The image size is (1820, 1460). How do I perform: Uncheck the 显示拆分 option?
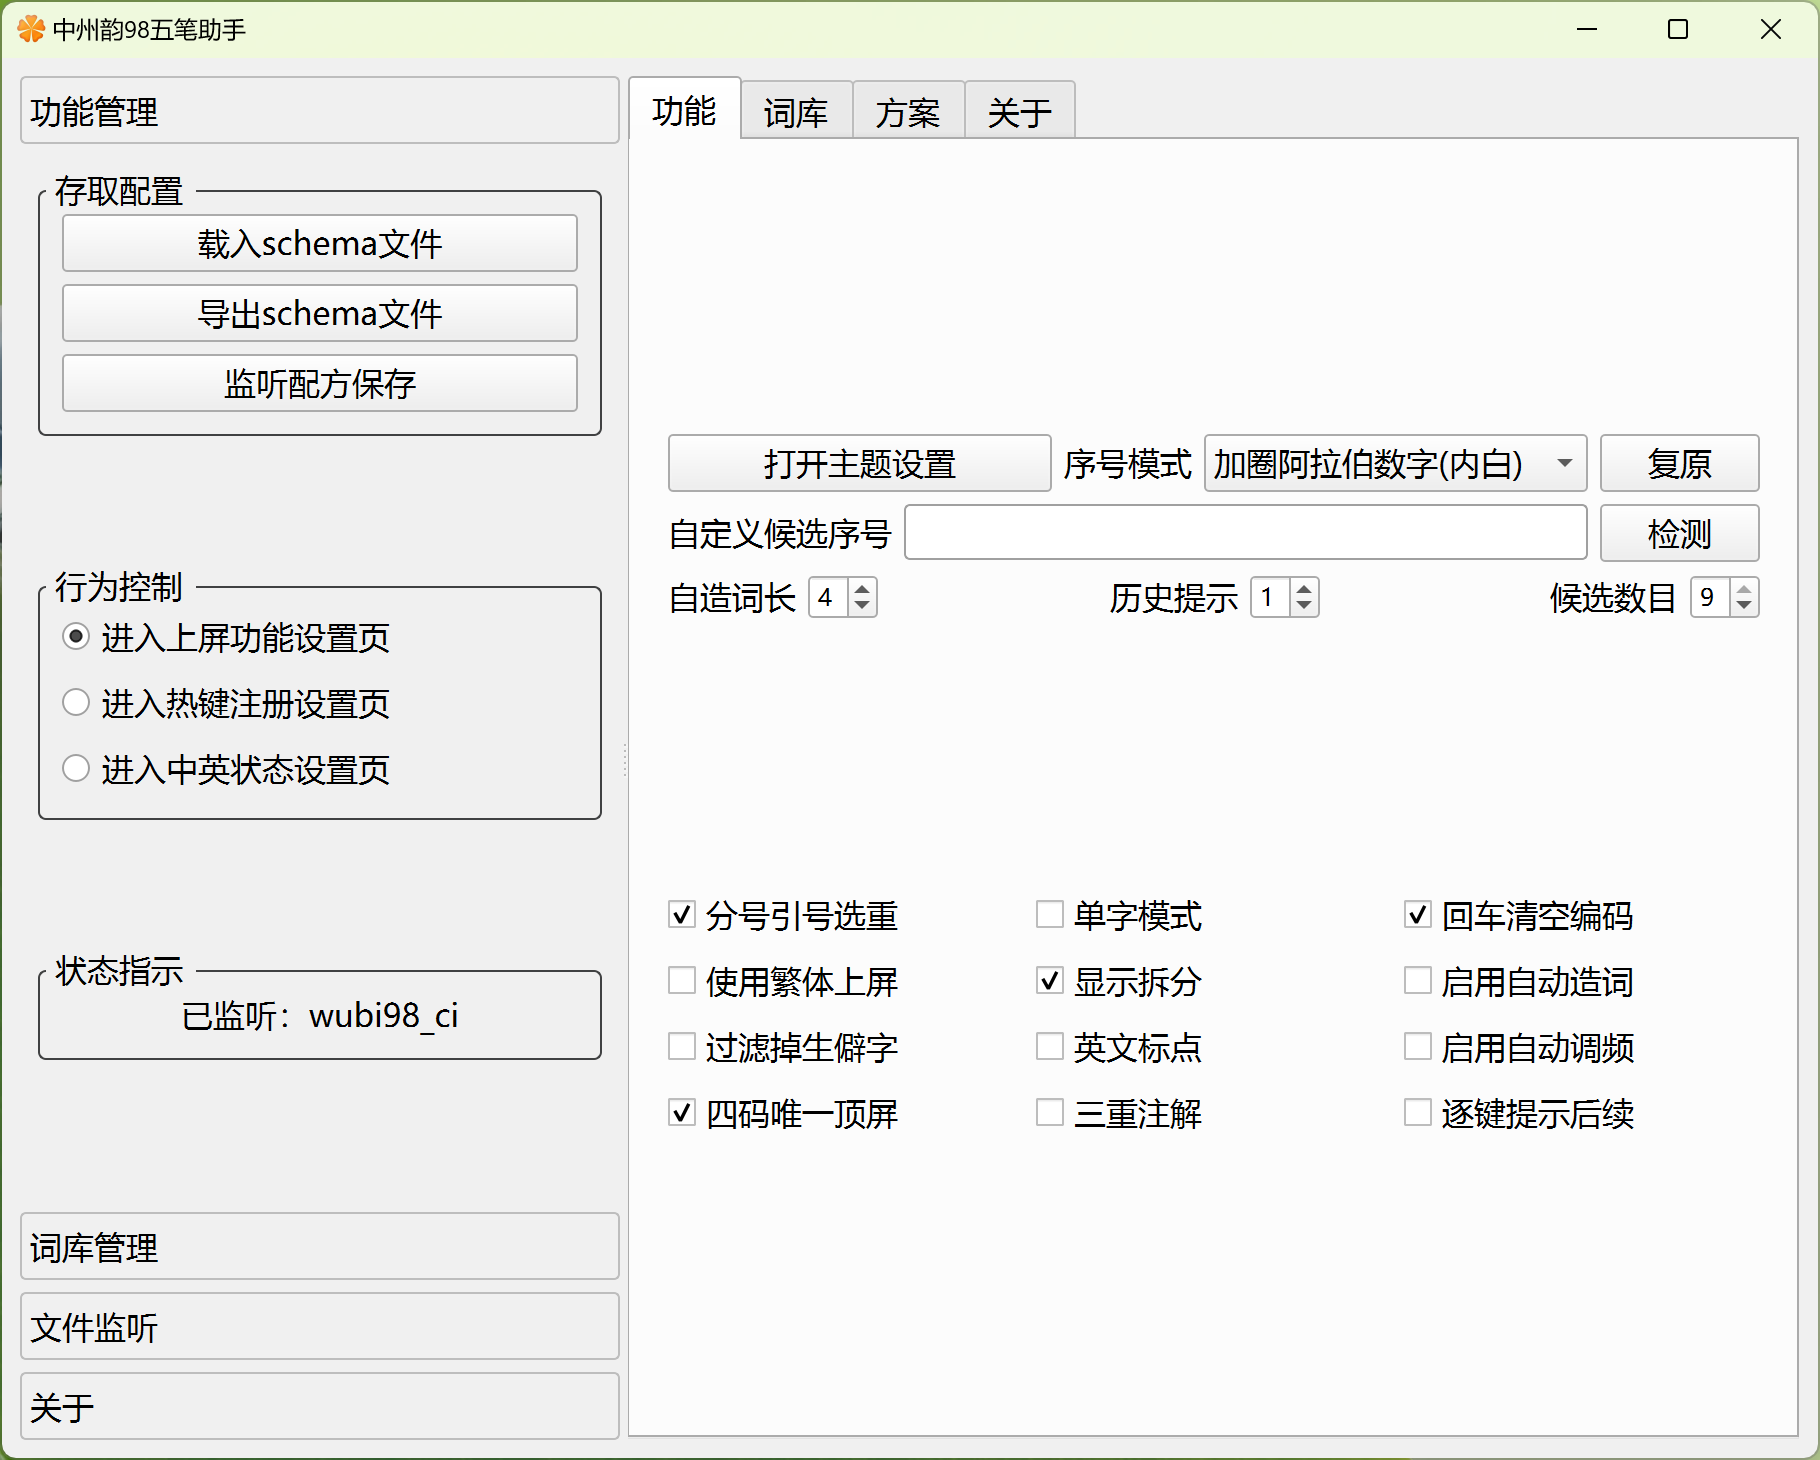[1050, 981]
